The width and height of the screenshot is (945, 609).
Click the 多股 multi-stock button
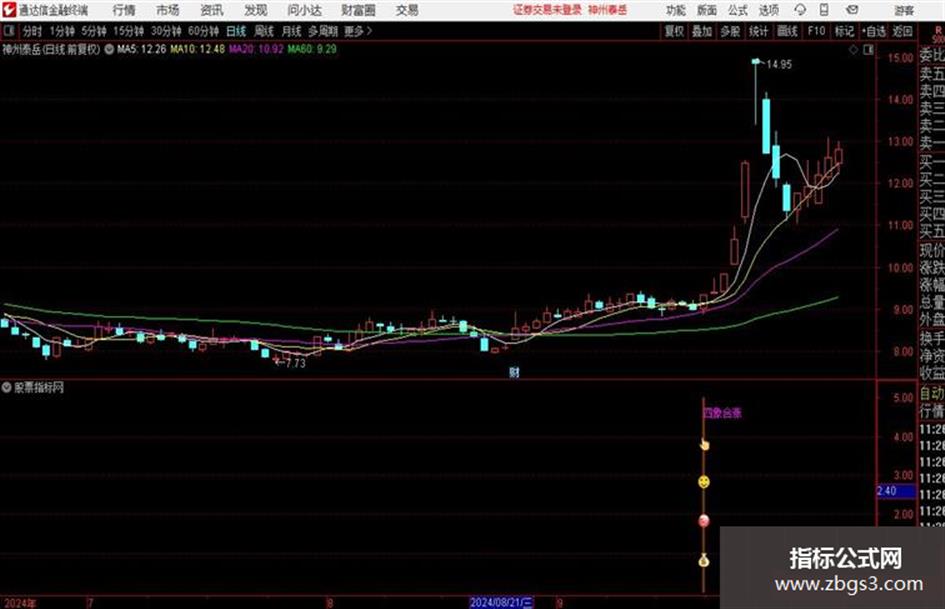point(730,31)
